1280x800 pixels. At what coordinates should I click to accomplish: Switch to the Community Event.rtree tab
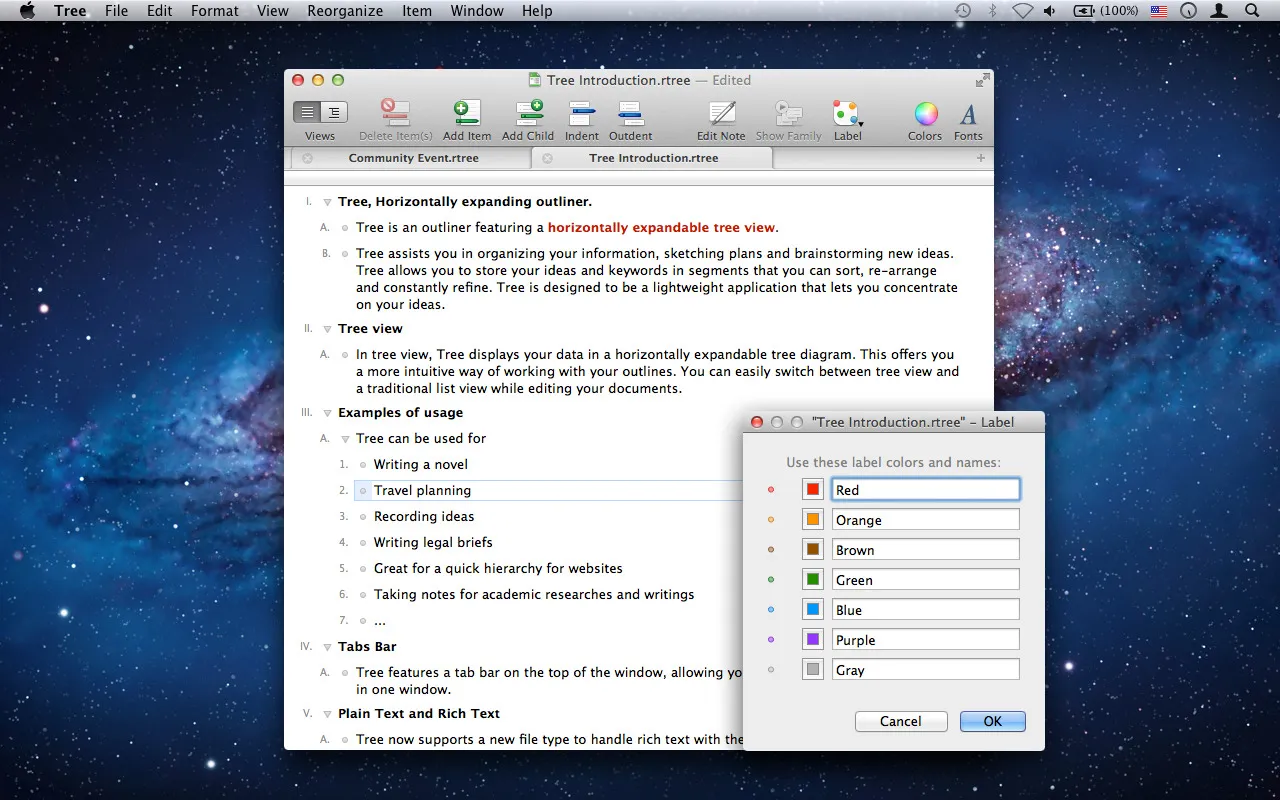click(x=413, y=158)
